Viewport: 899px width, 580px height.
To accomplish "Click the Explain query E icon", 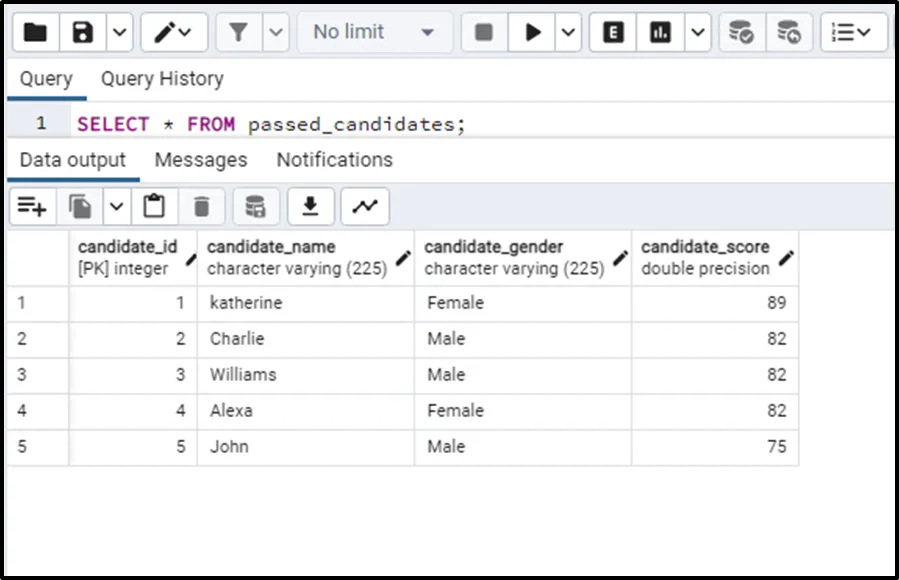I will 614,33.
